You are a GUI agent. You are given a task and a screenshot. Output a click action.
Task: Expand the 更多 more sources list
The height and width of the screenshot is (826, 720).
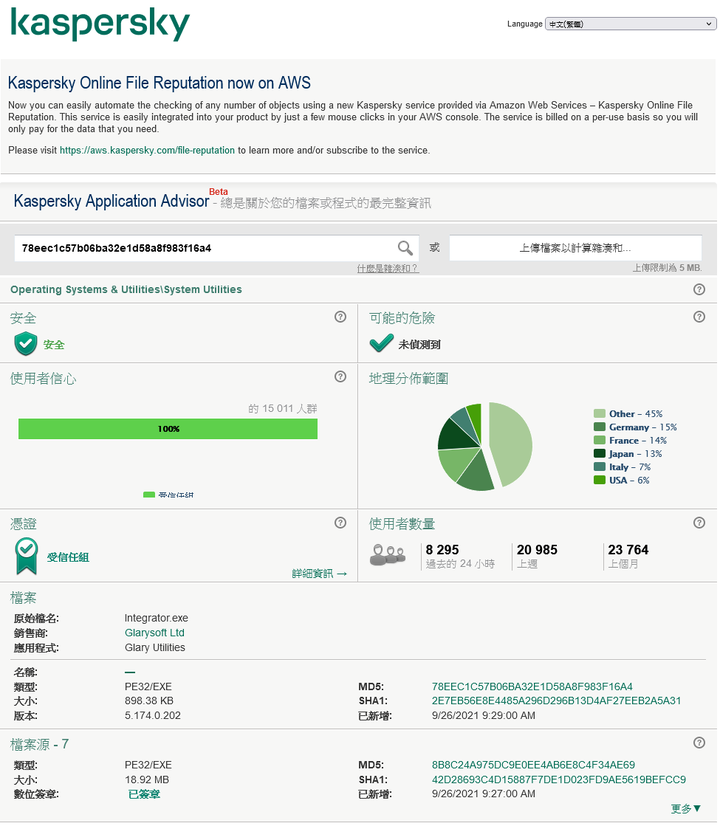pos(686,809)
